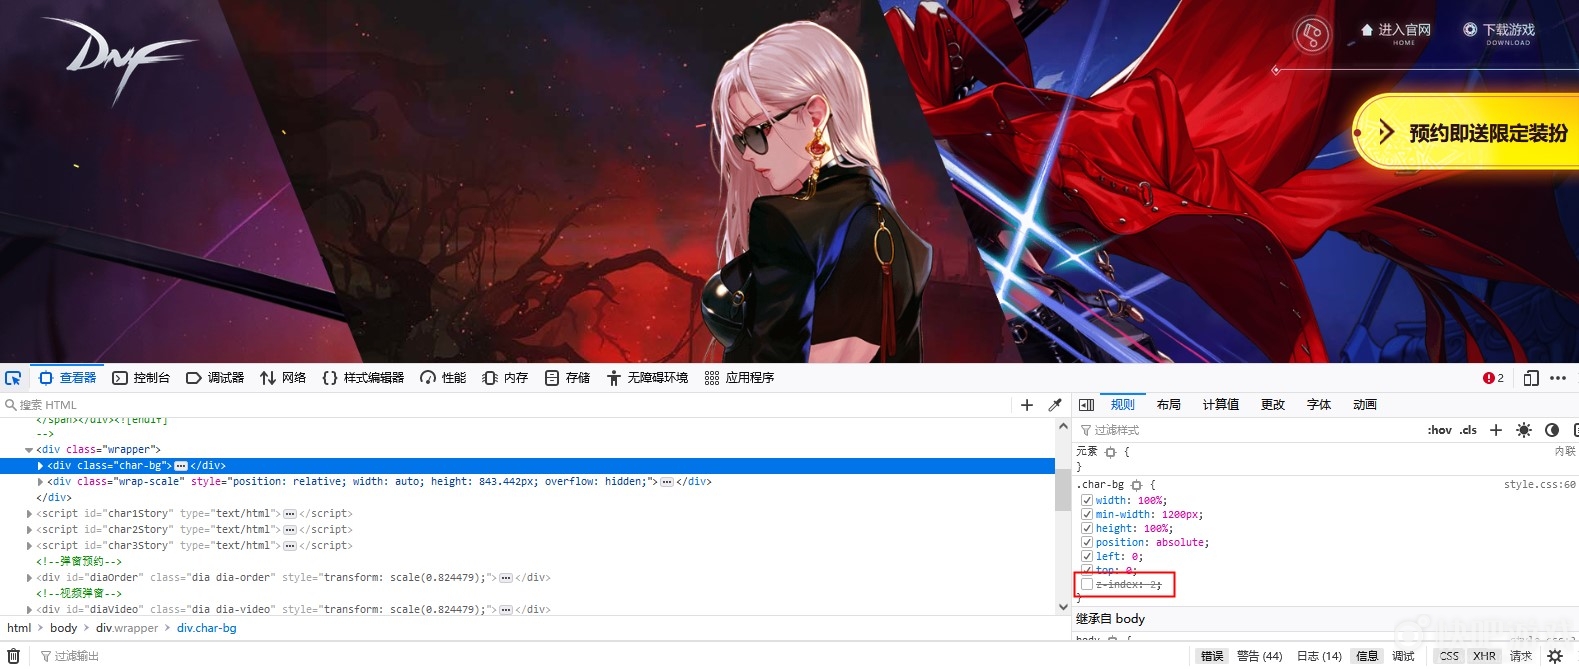Expand the diaOrder div node
Image resolution: width=1579 pixels, height=669 pixels.
pyautogui.click(x=29, y=578)
